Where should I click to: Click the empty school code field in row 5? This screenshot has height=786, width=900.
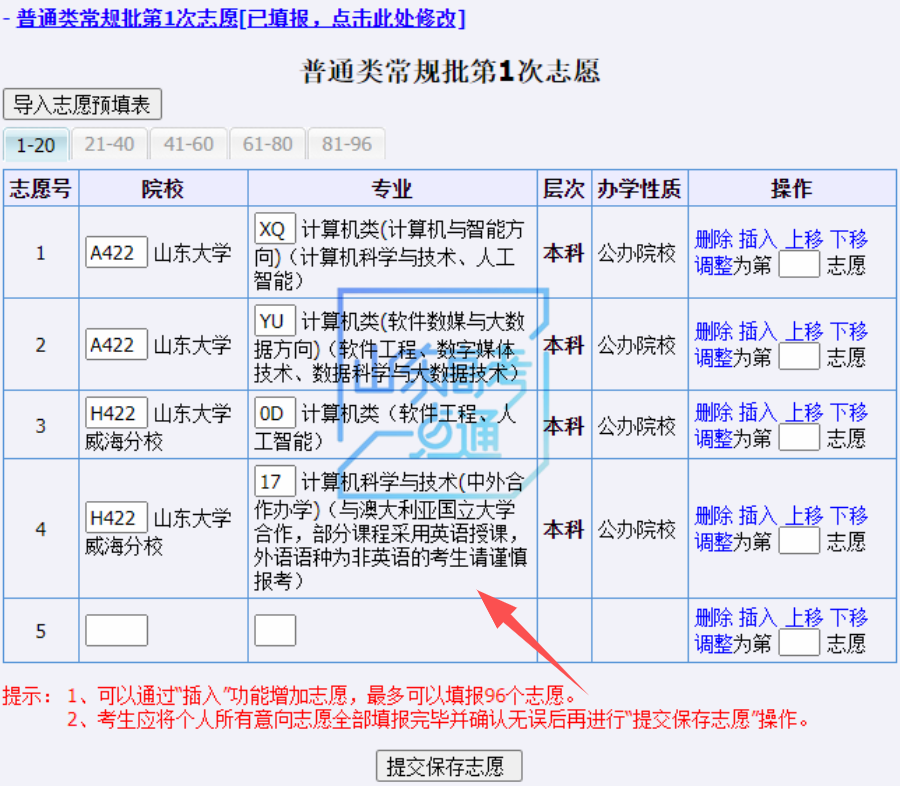pyautogui.click(x=117, y=631)
